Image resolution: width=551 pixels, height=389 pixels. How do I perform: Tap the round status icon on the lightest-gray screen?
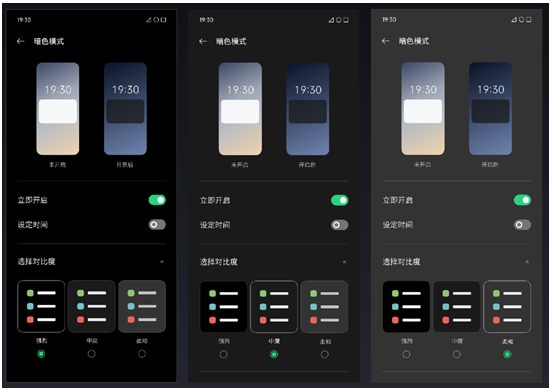(x=521, y=19)
